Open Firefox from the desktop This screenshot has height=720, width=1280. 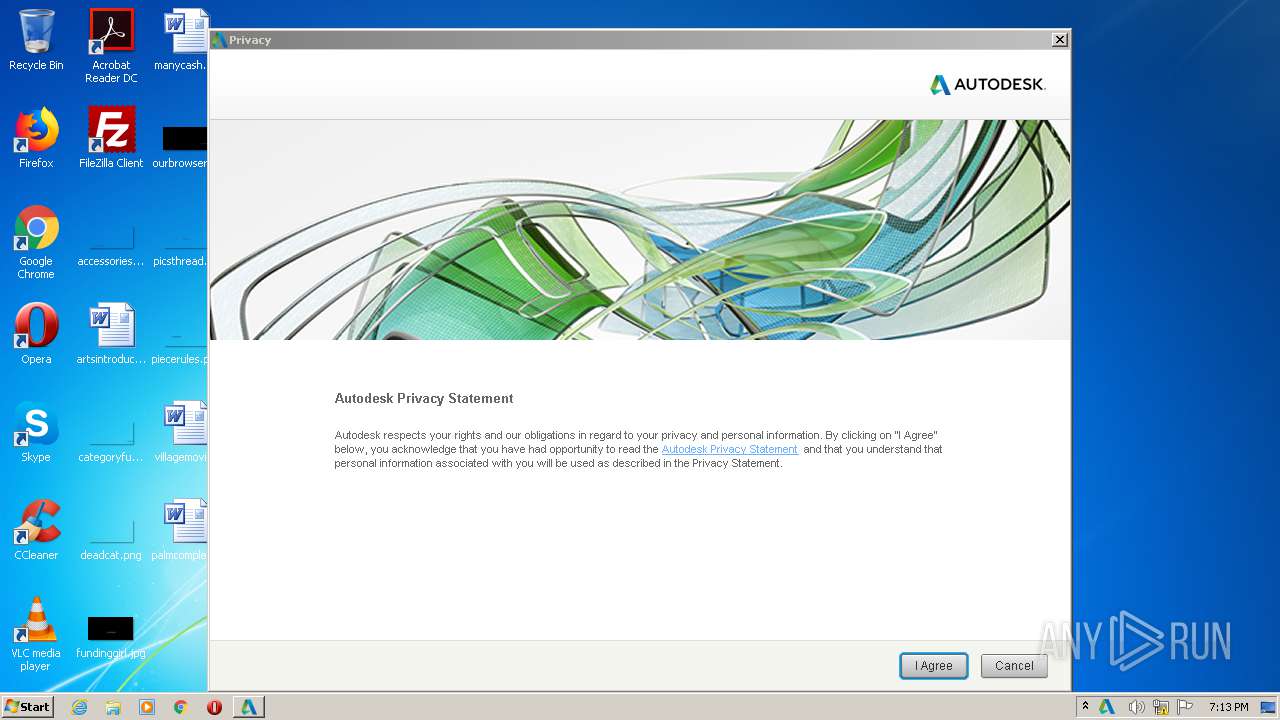[x=36, y=138]
